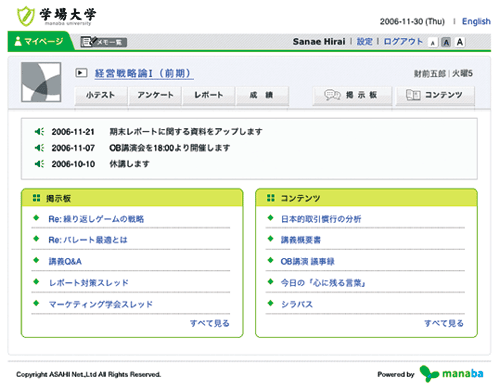Click the 掲示板 panel header
The height and width of the screenshot is (390, 500).
pos(132,198)
